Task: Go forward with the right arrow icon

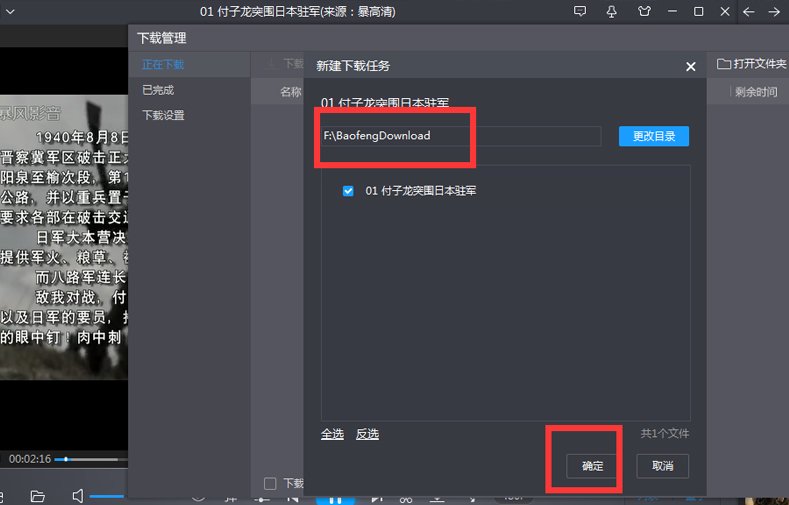Action: coord(774,12)
